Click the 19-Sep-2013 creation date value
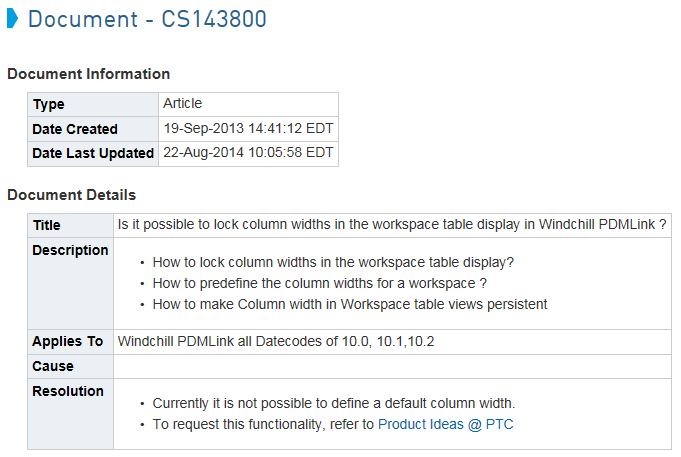Screen dimensions: 681x457 click(x=248, y=129)
